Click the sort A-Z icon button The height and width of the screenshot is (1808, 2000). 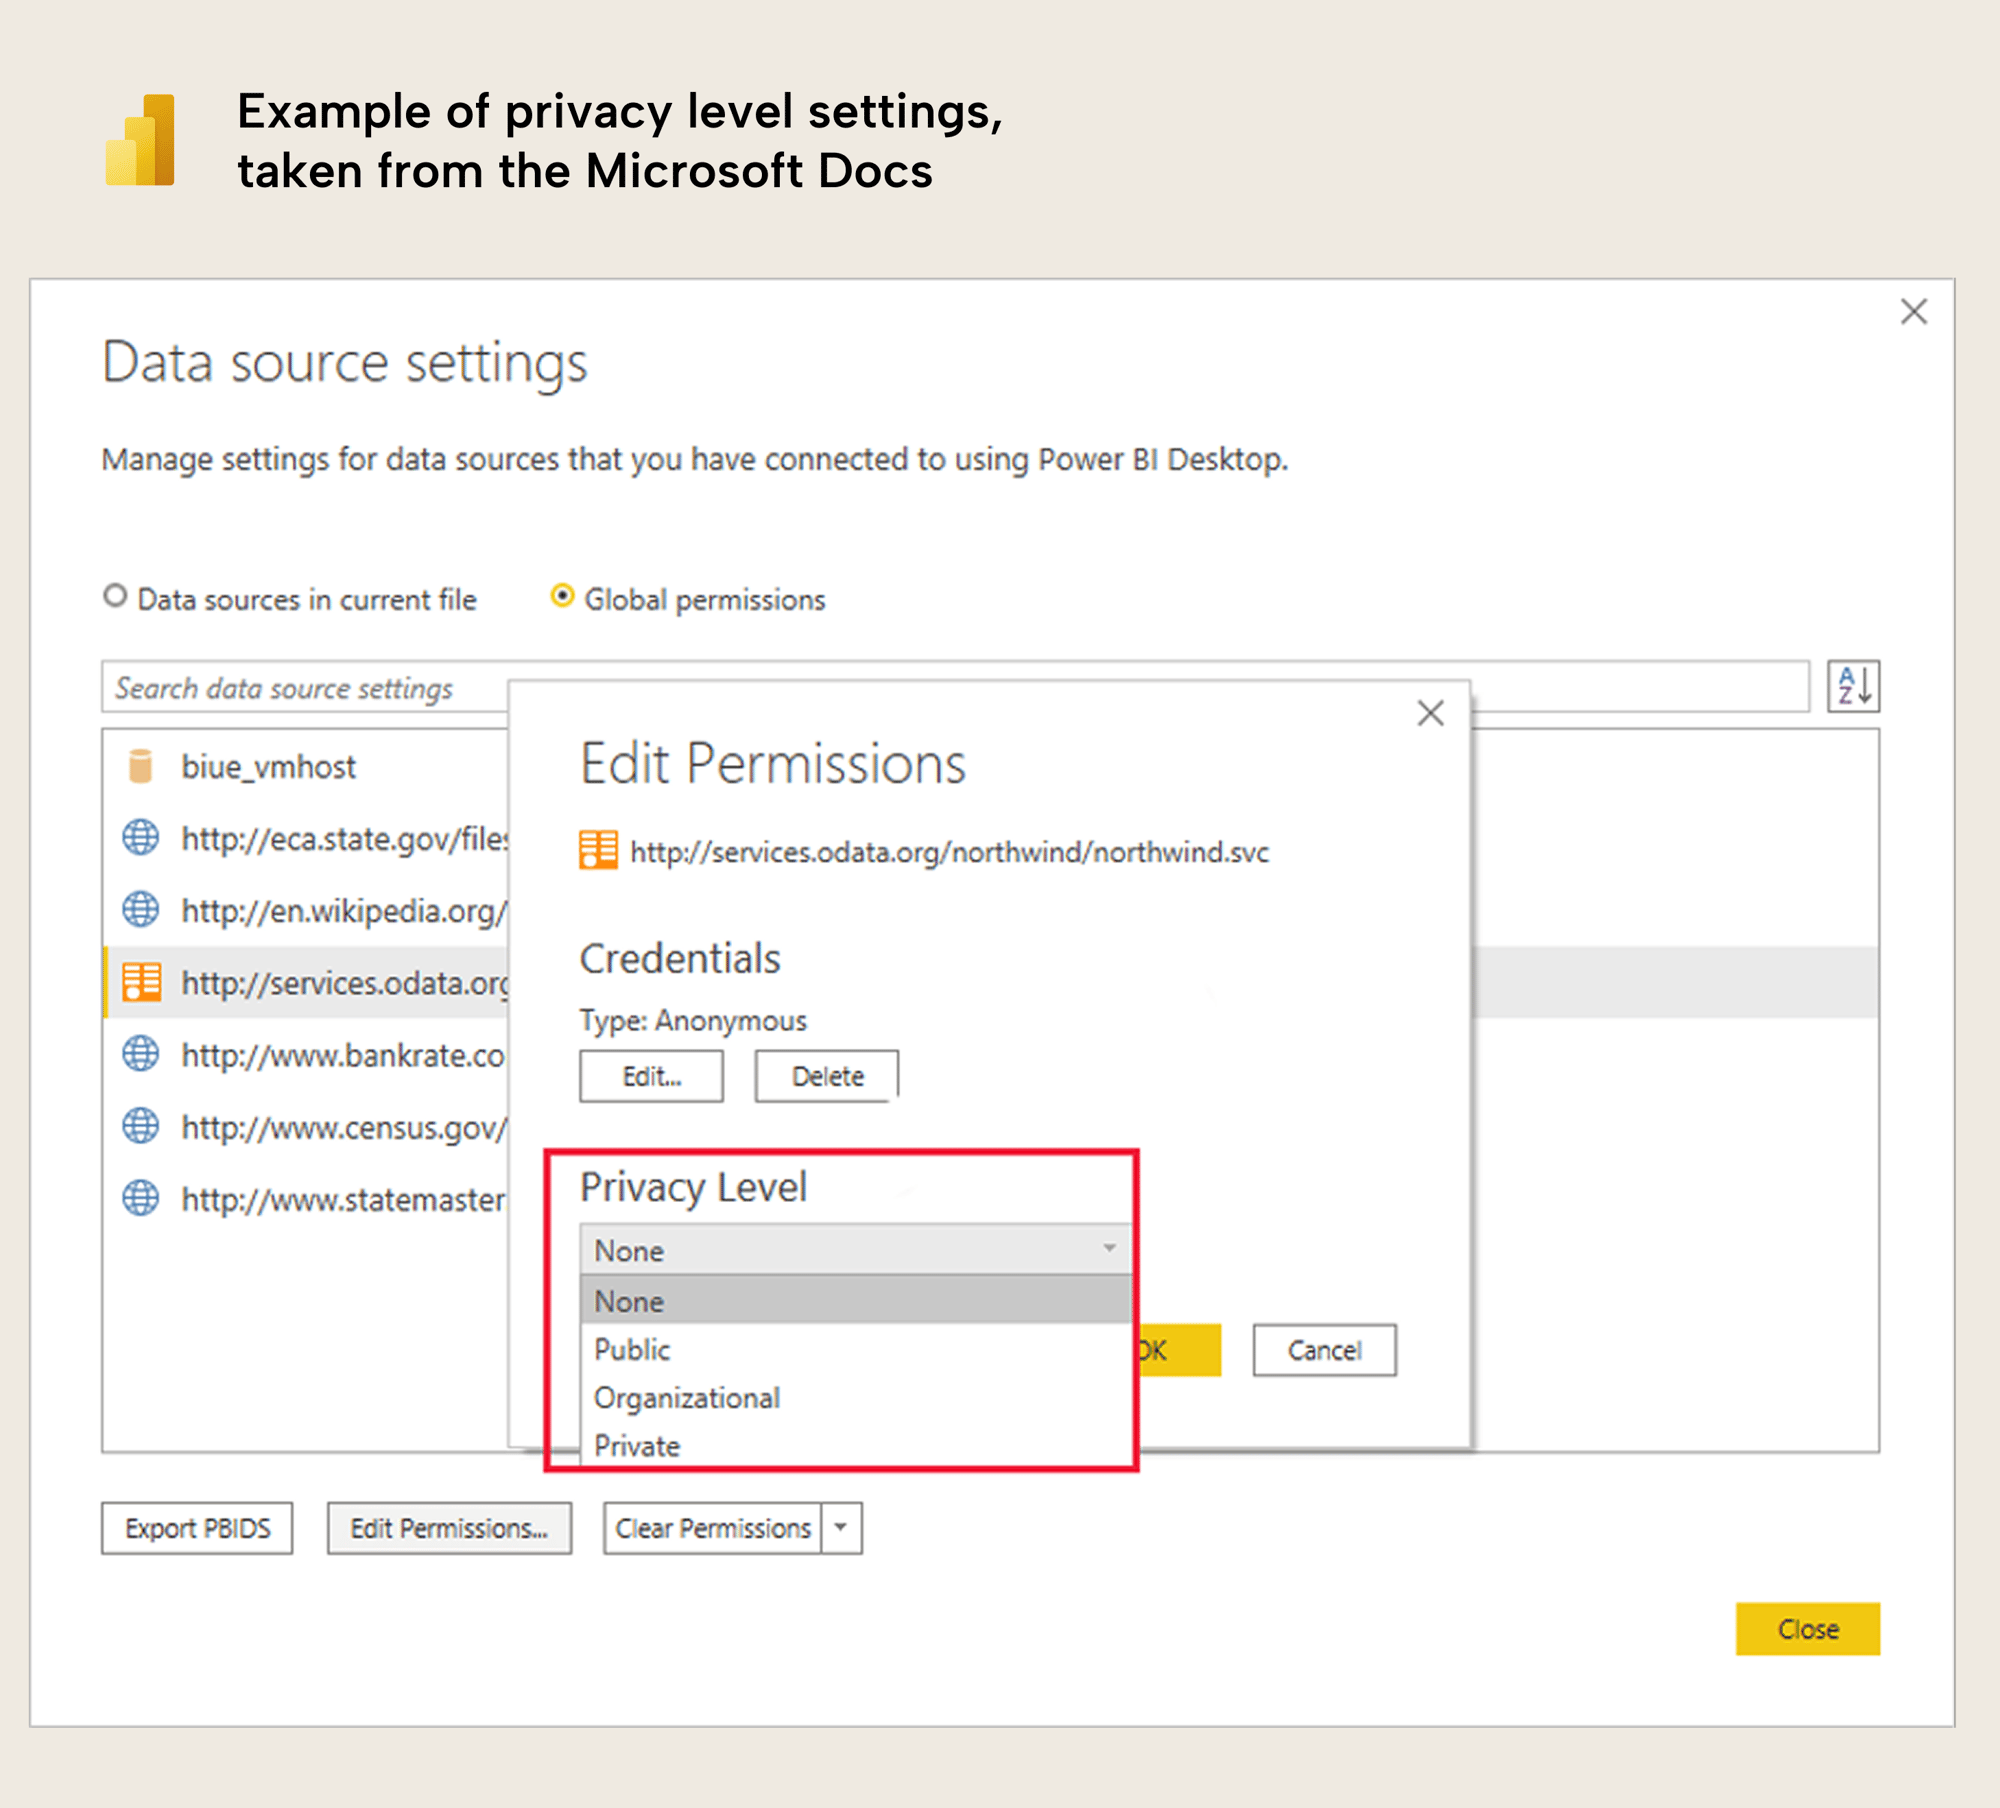(x=1853, y=686)
